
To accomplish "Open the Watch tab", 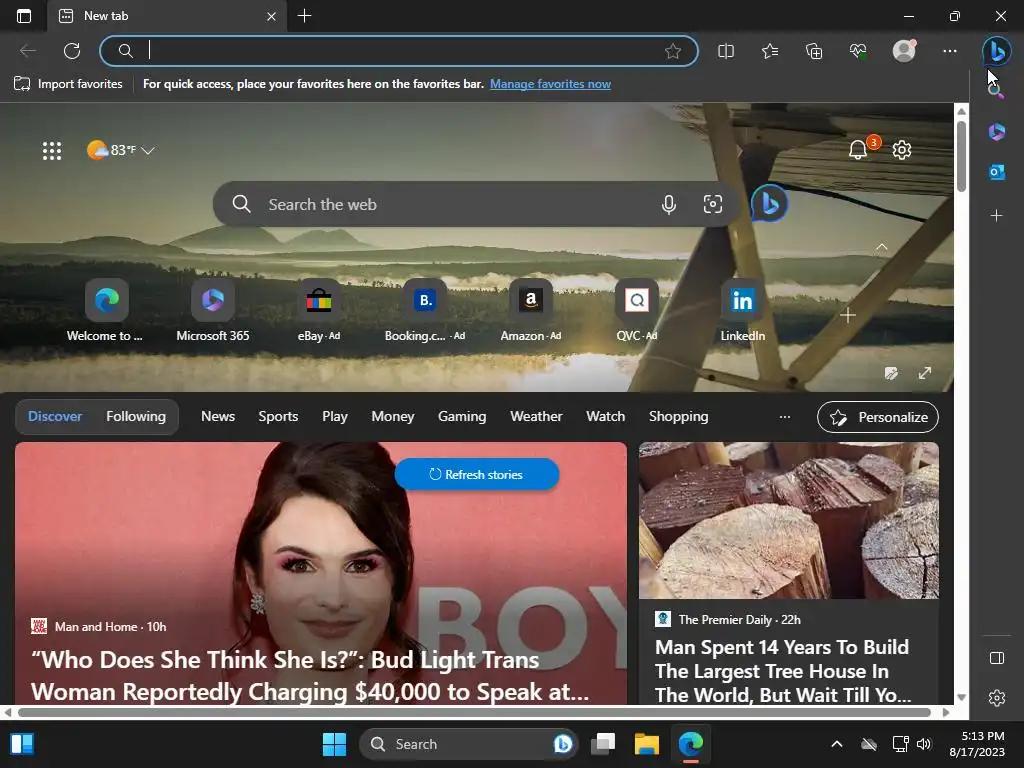I will click(605, 417).
